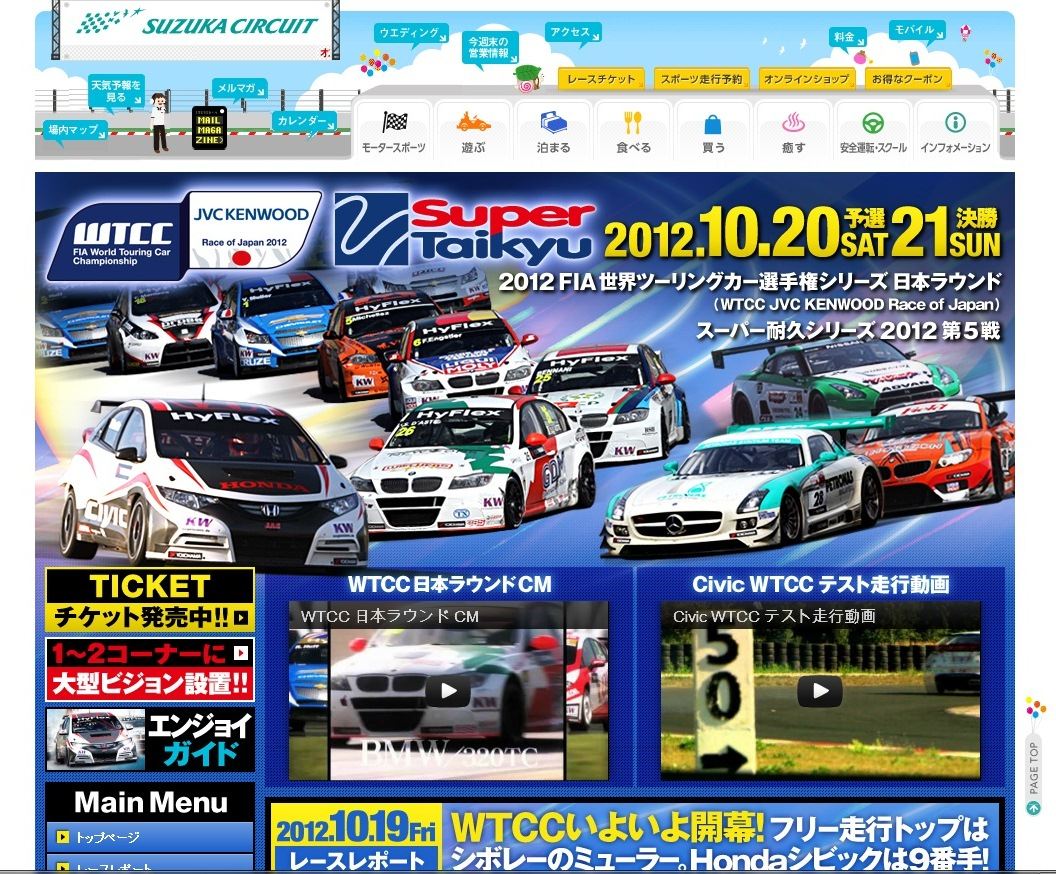Image resolution: width=1056 pixels, height=874 pixels.
Task: Open the エンジョイガイド banner
Action: click(150, 739)
